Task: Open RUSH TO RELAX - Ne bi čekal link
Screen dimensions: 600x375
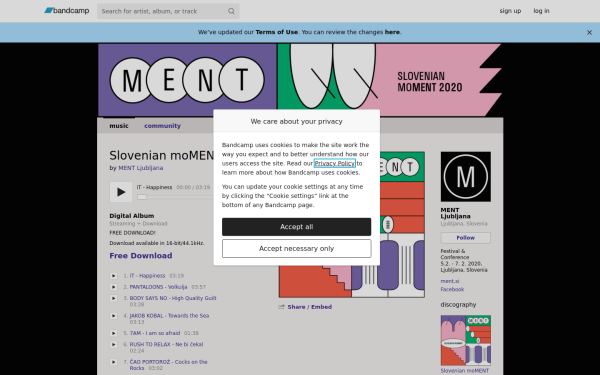Action: click(166, 344)
